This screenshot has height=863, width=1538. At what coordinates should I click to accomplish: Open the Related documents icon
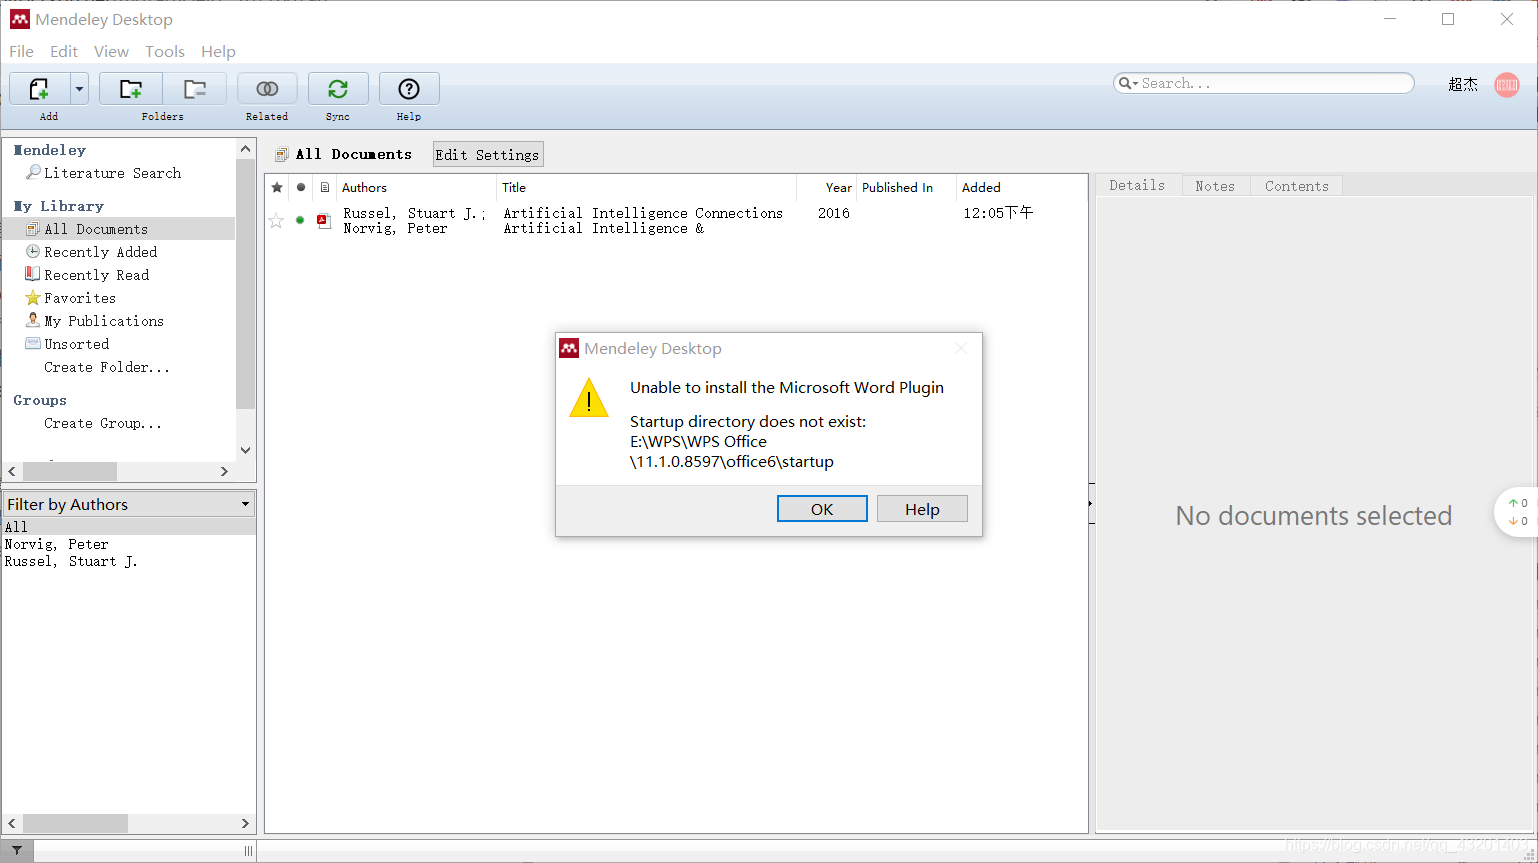267,89
